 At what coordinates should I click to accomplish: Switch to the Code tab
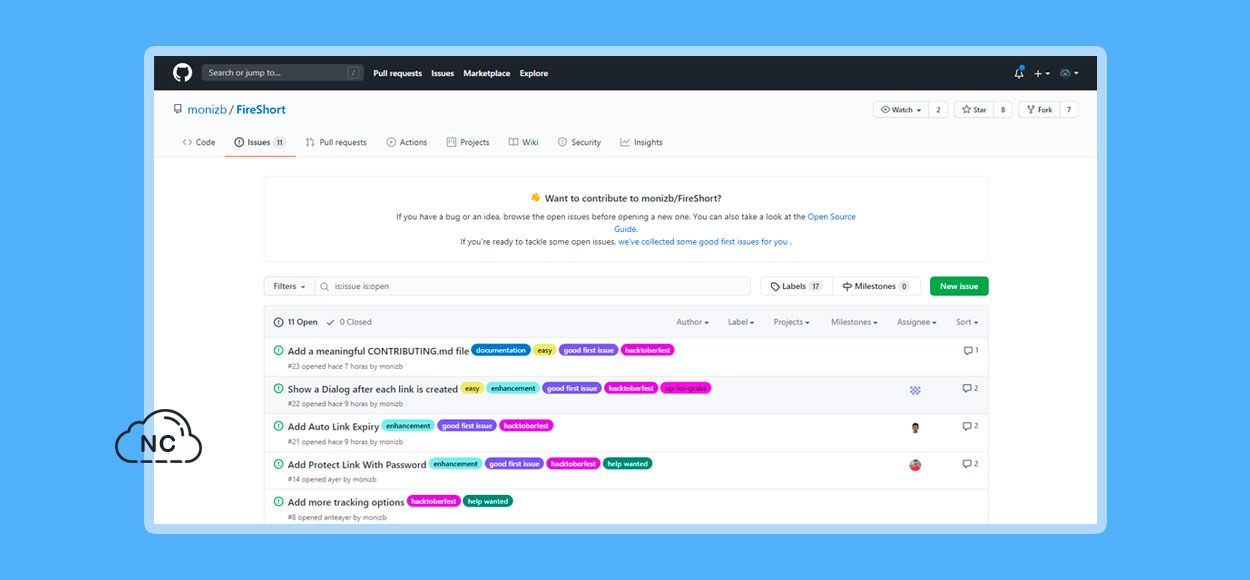[199, 142]
